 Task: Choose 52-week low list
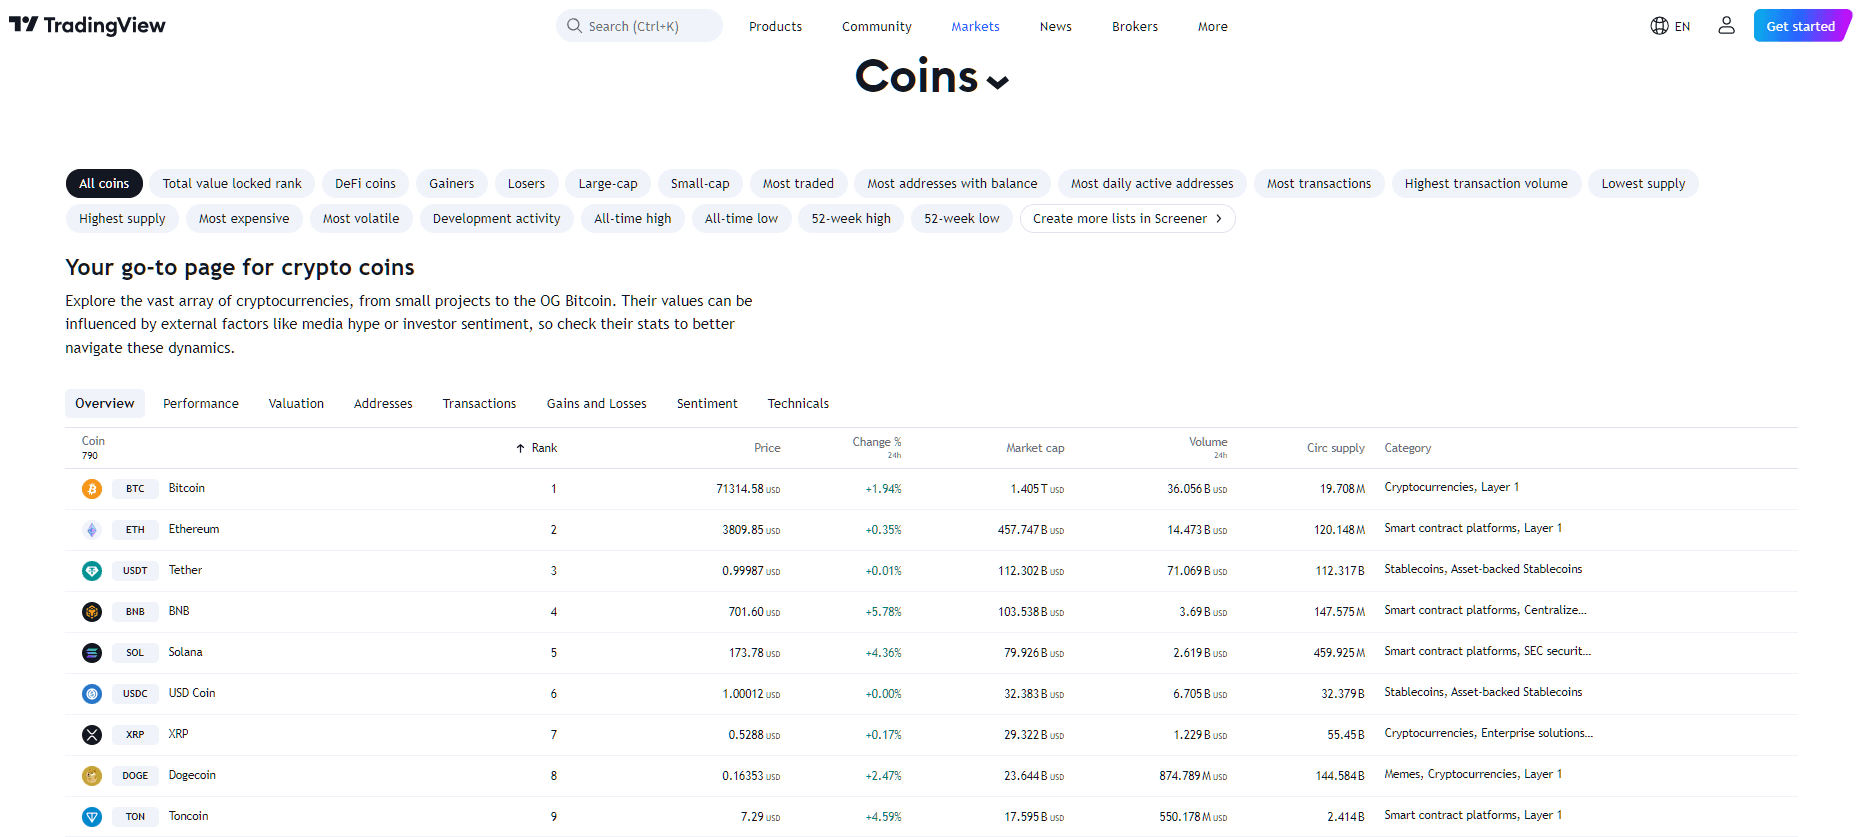(962, 219)
